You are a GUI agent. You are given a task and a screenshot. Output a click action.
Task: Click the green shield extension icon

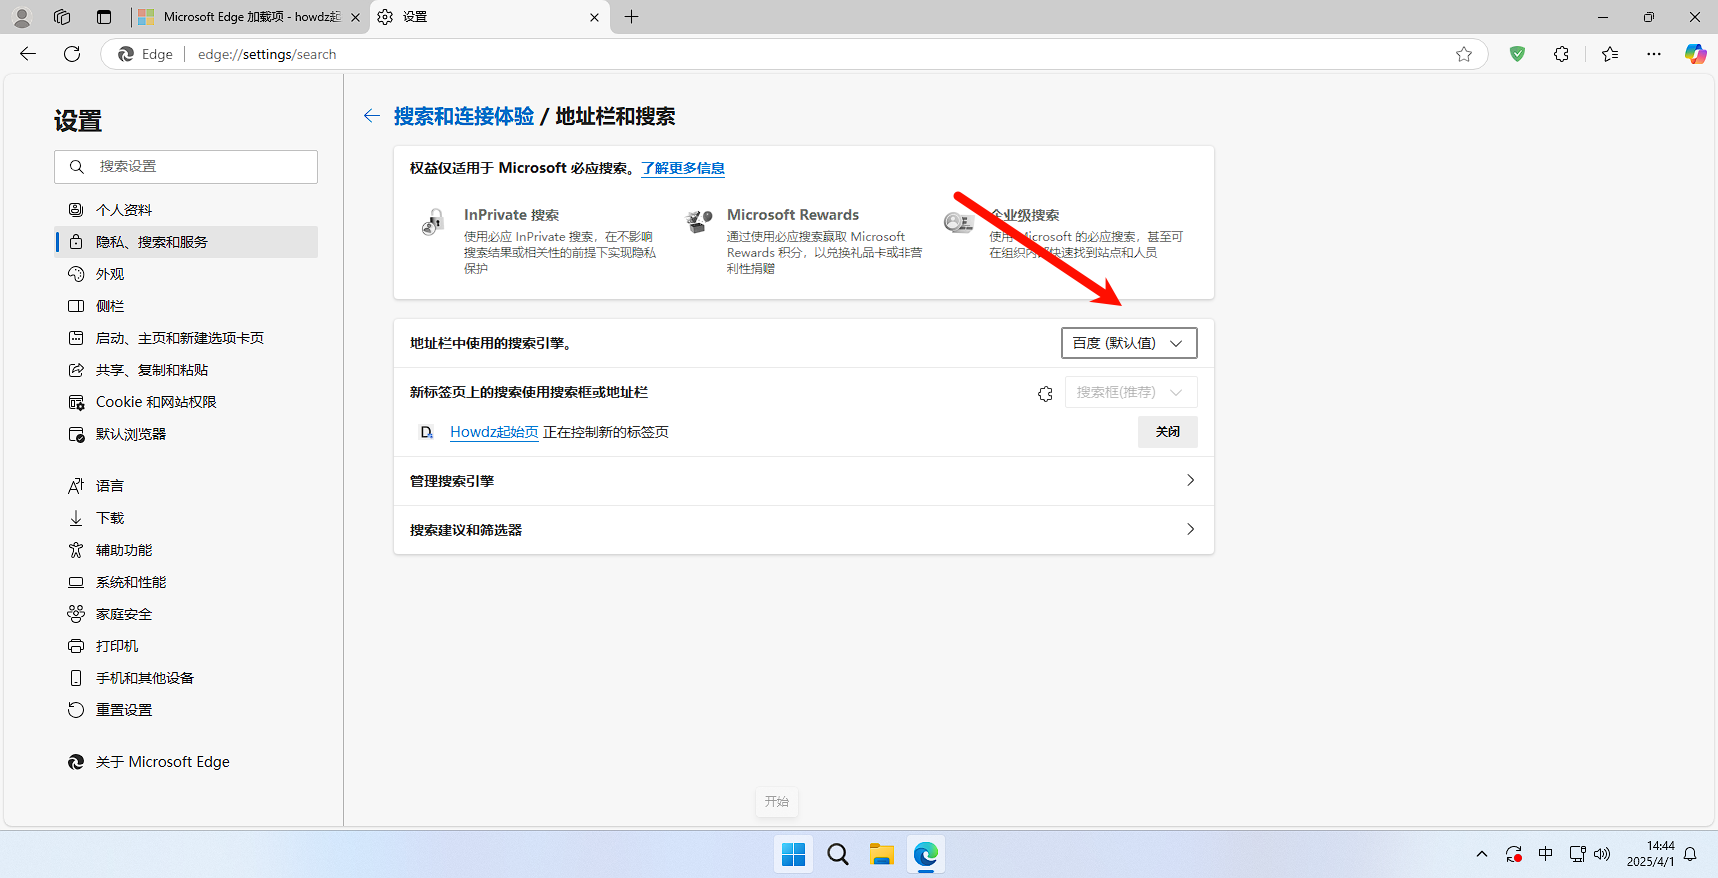click(1517, 54)
